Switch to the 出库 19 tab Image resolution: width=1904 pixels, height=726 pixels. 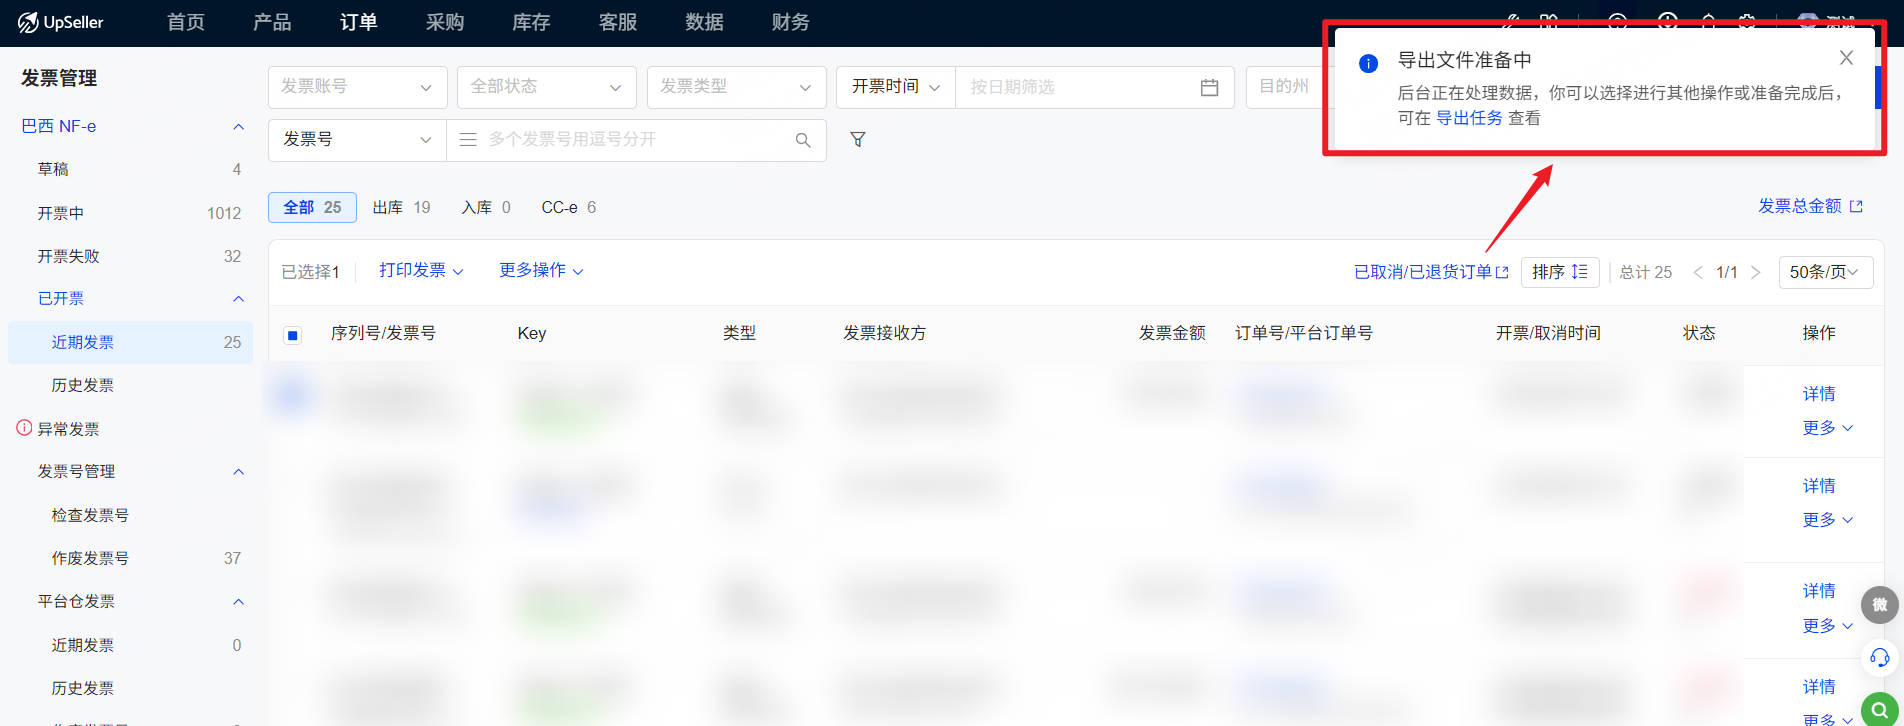click(x=401, y=207)
